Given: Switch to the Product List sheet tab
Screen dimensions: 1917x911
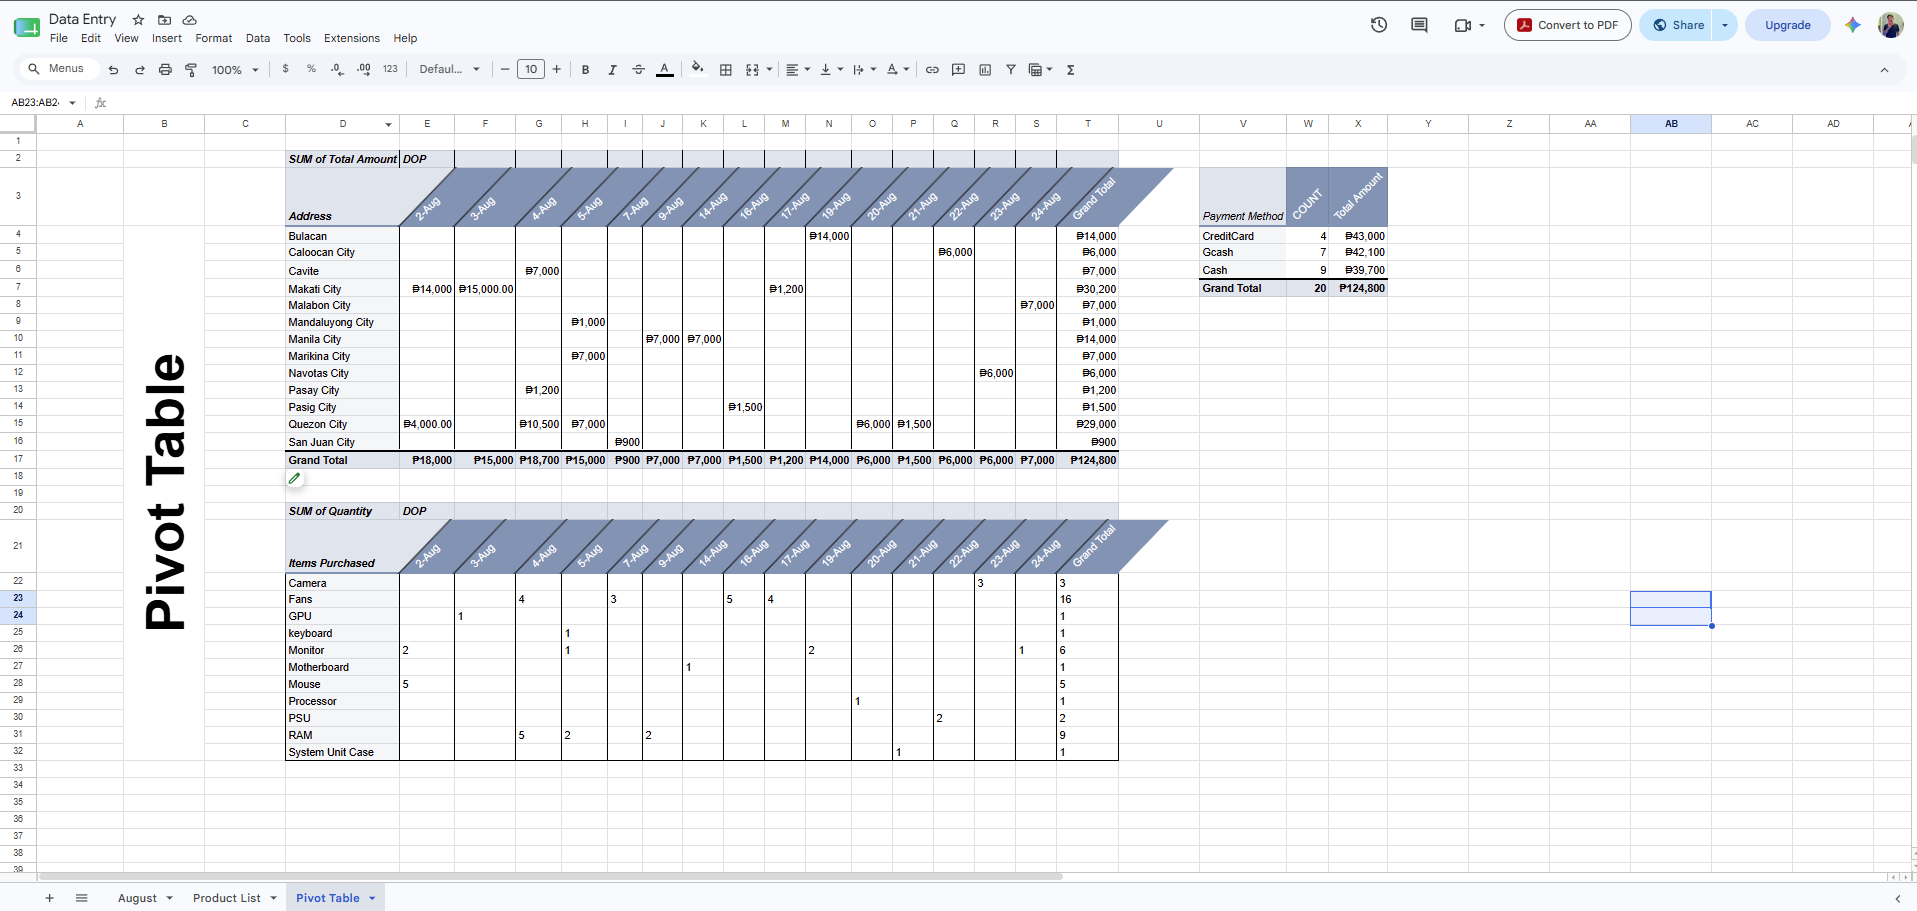Looking at the screenshot, I should pyautogui.click(x=227, y=898).
